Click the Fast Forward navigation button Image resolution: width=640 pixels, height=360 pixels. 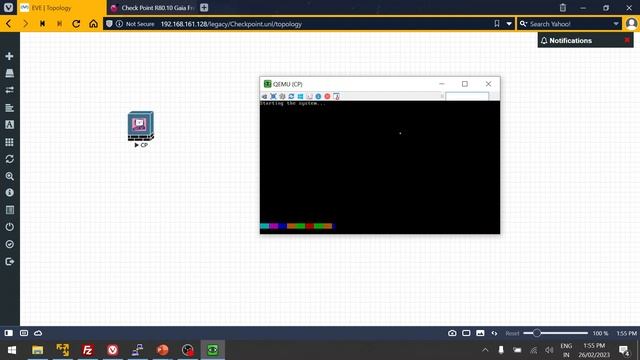(x=59, y=24)
